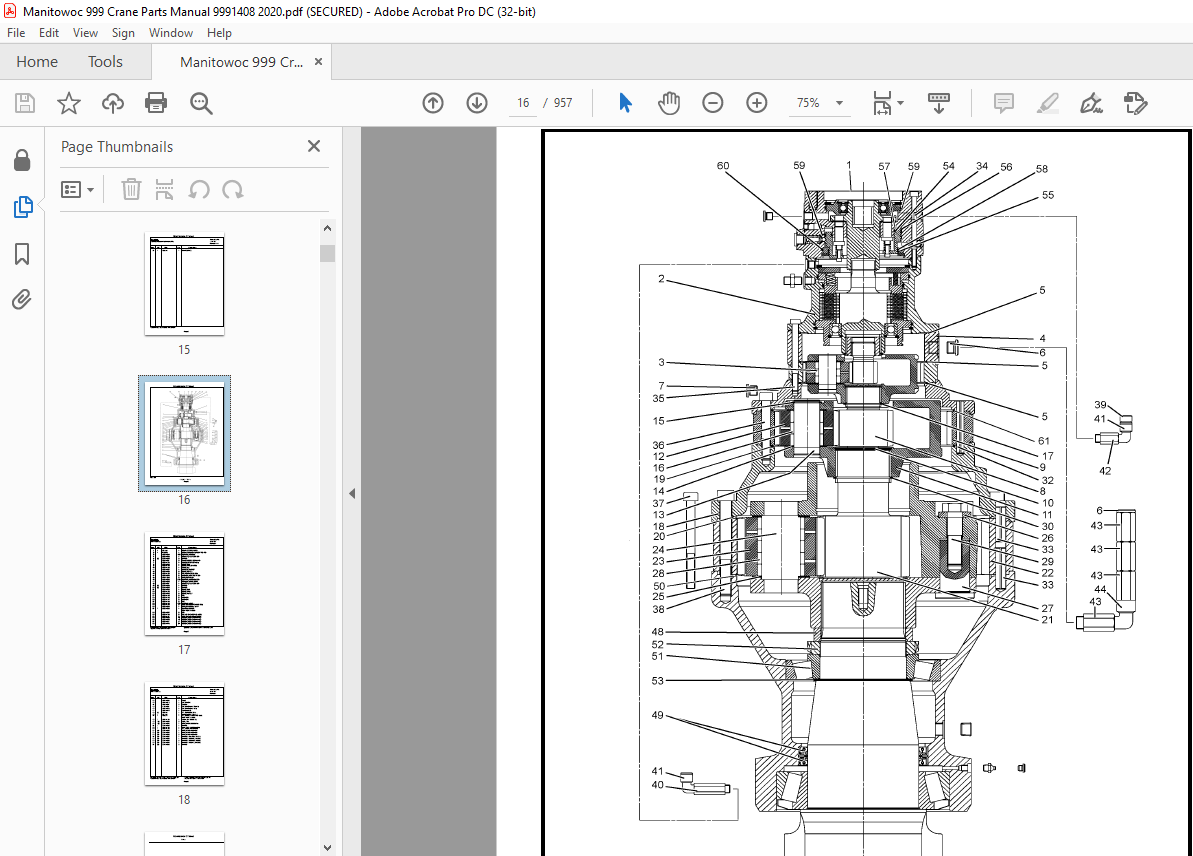Image resolution: width=1193 pixels, height=856 pixels.
Task: Click the cloud upload share icon
Action: pos(113,103)
